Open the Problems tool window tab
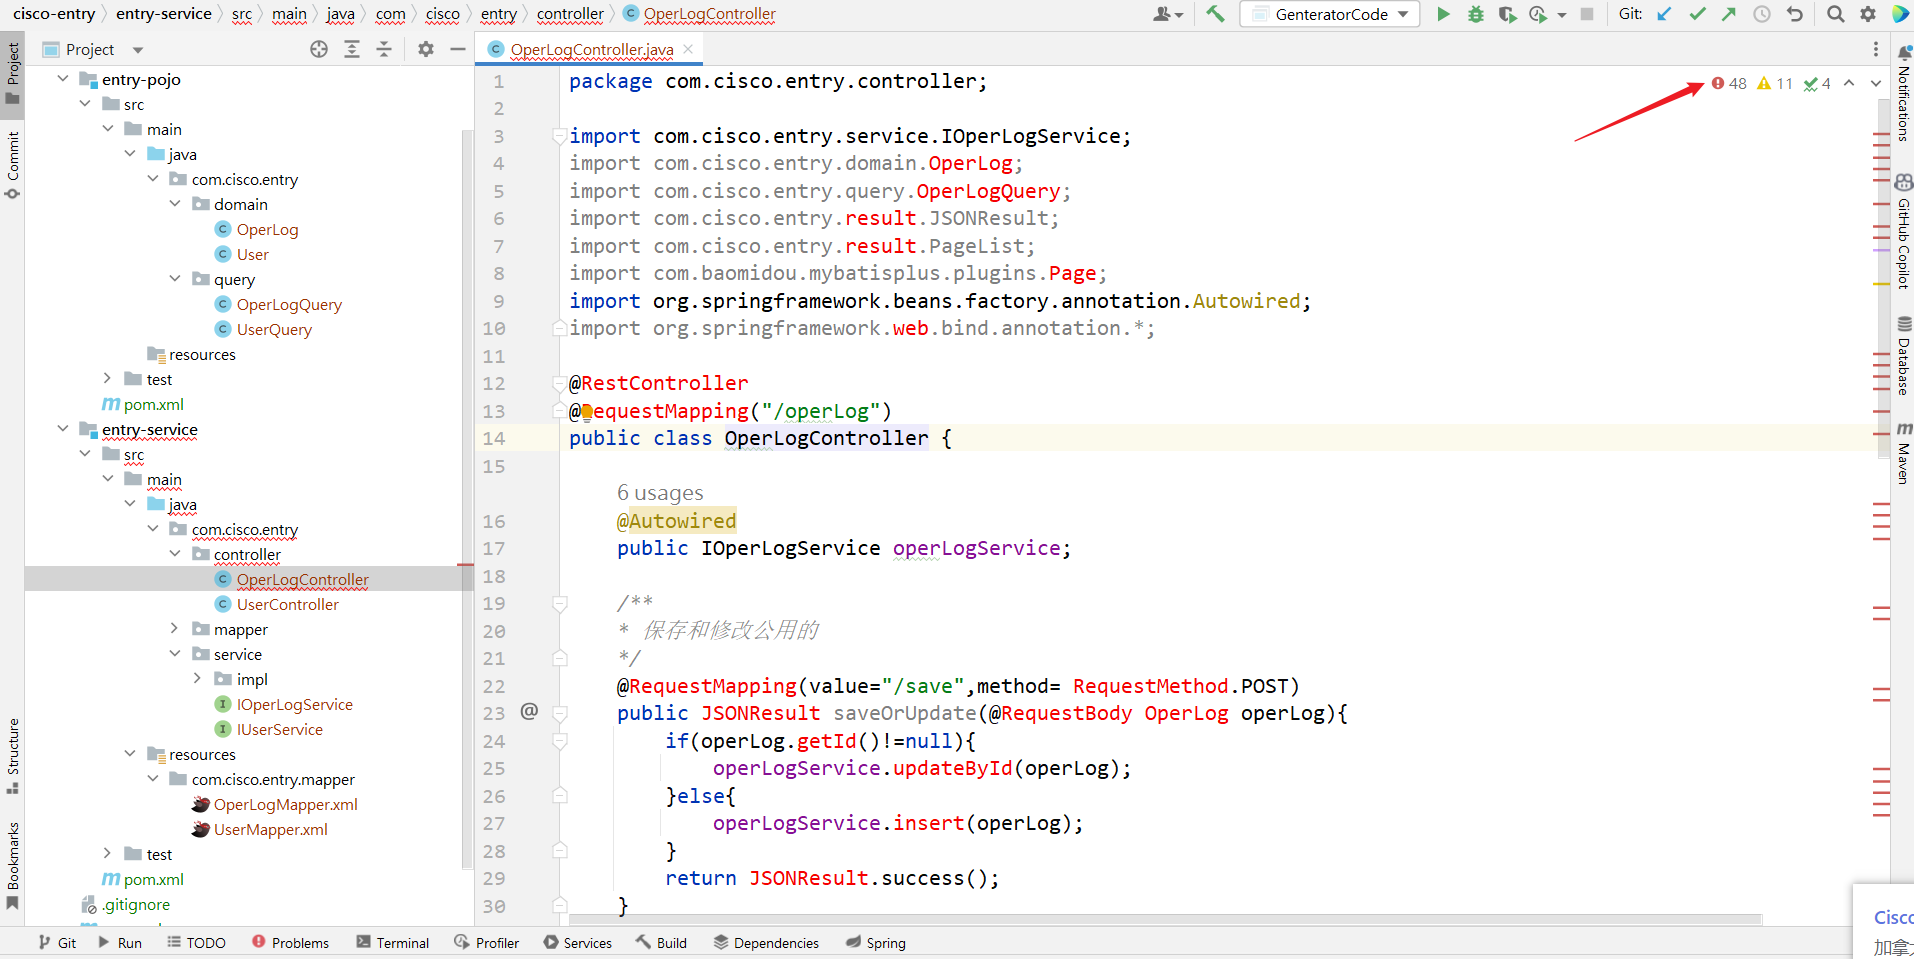 coord(290,942)
